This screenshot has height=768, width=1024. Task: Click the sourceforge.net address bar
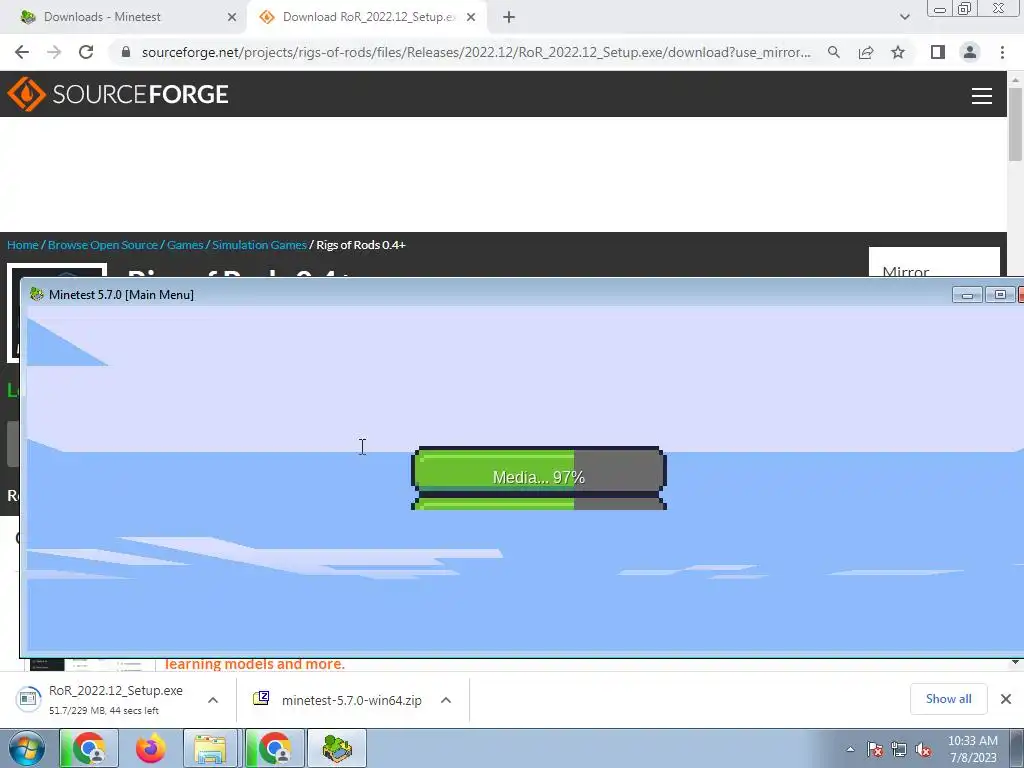point(475,52)
